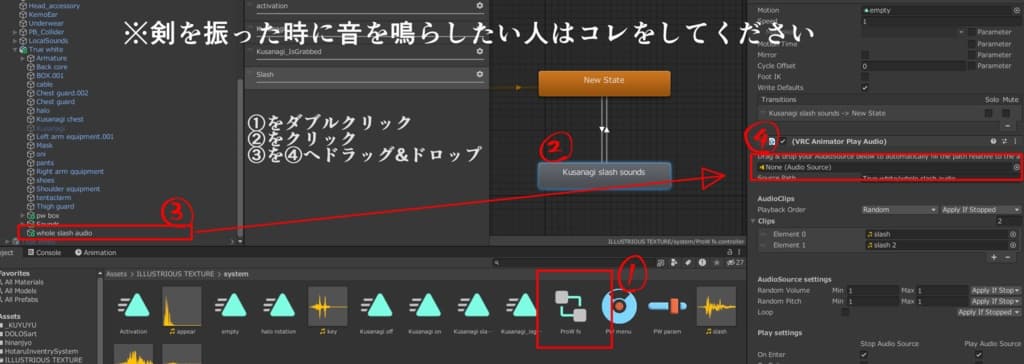Open Apply If Stopped dropdown for Random Volume
Screen dimensions: 1024x364
click(x=995, y=290)
